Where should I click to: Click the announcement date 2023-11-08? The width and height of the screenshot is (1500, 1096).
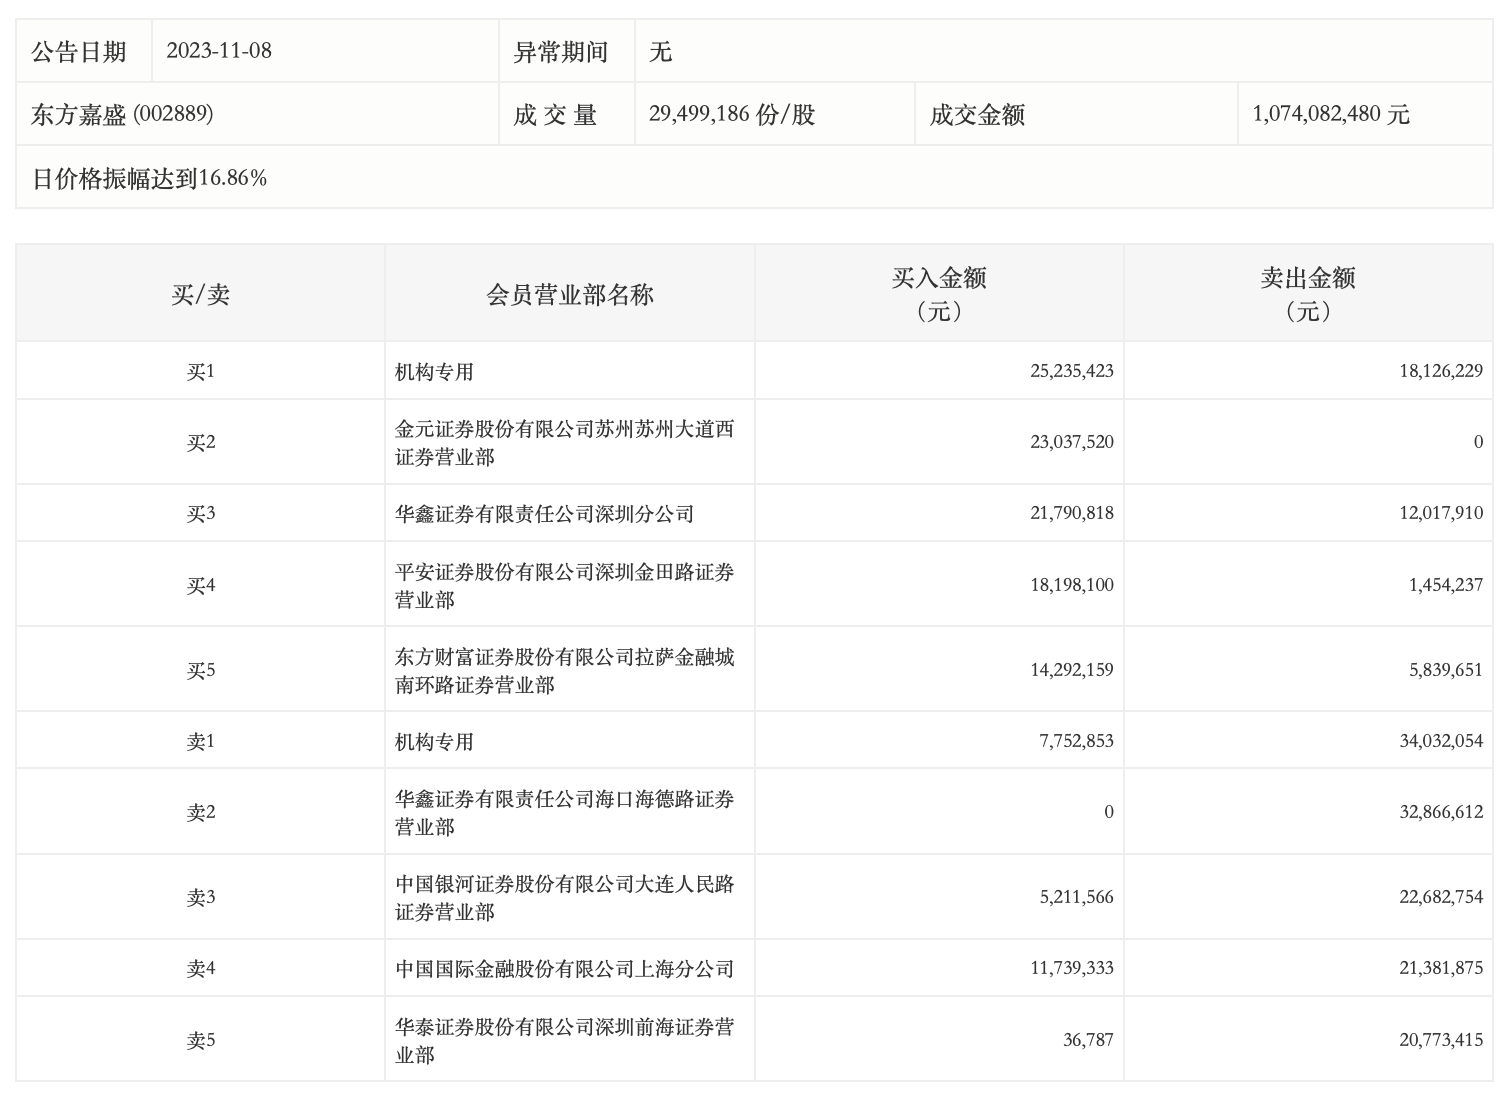(x=218, y=51)
